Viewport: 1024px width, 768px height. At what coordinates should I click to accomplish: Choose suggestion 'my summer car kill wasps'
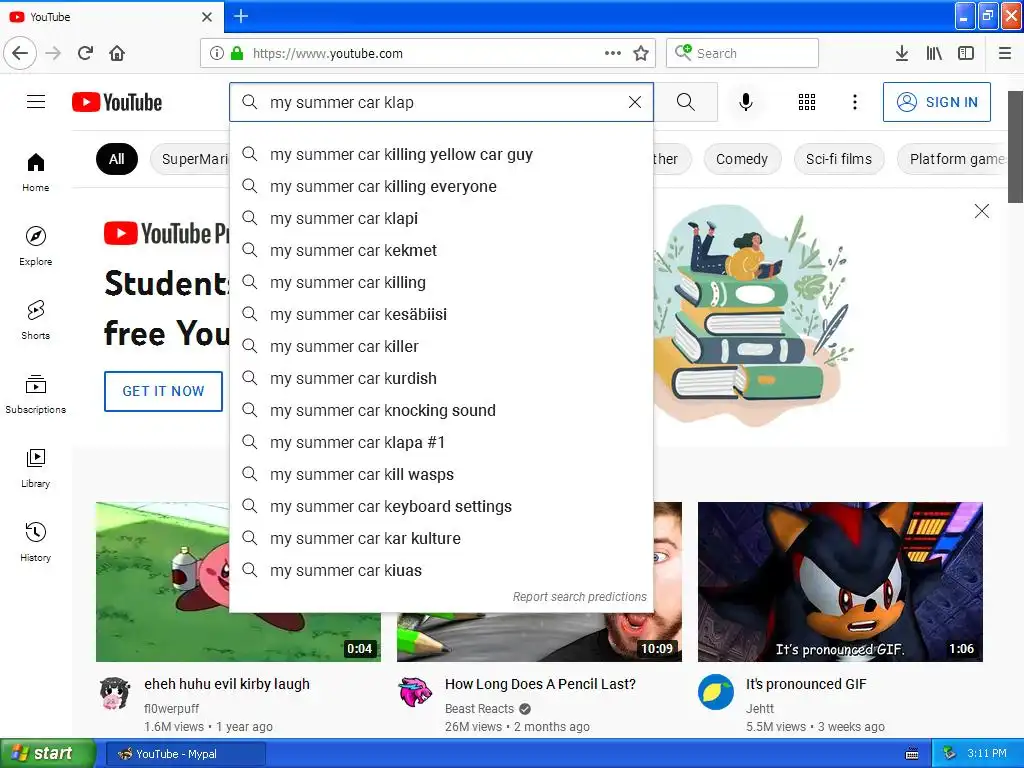441,475
